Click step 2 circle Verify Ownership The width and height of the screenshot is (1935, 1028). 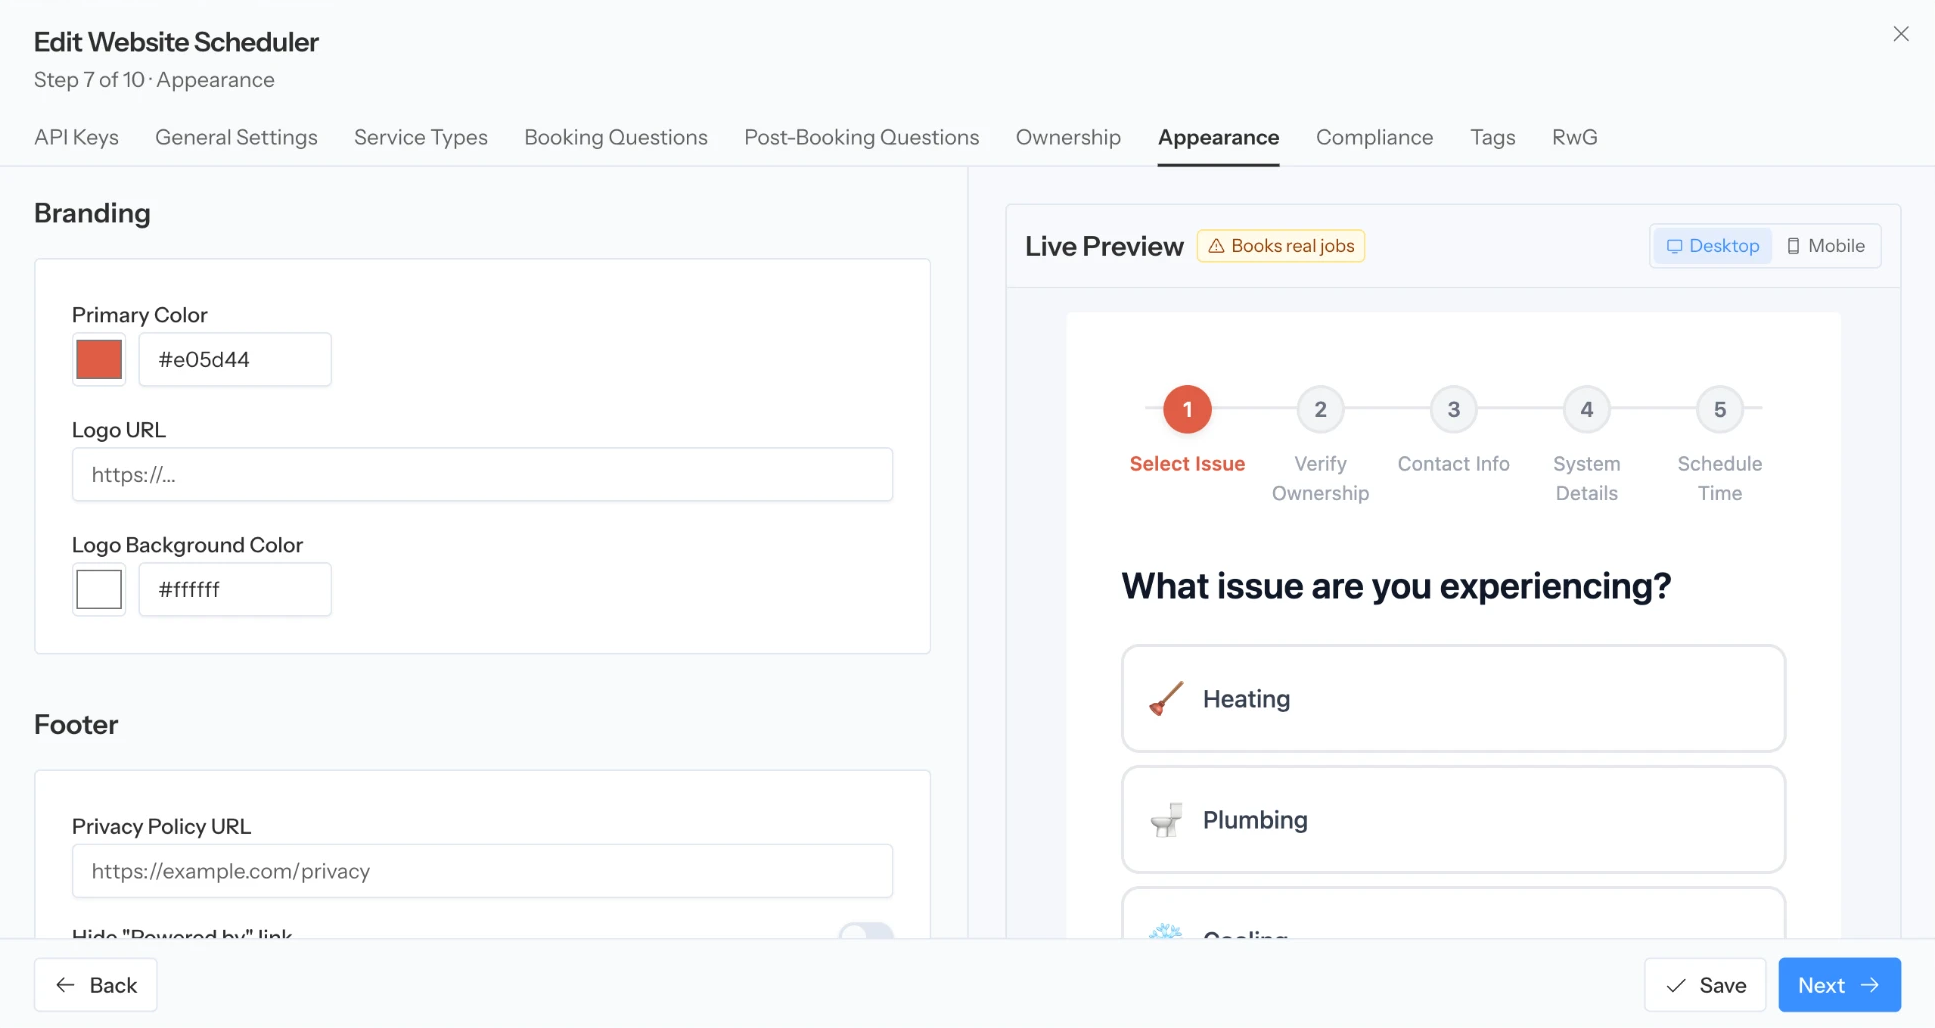pos(1320,409)
